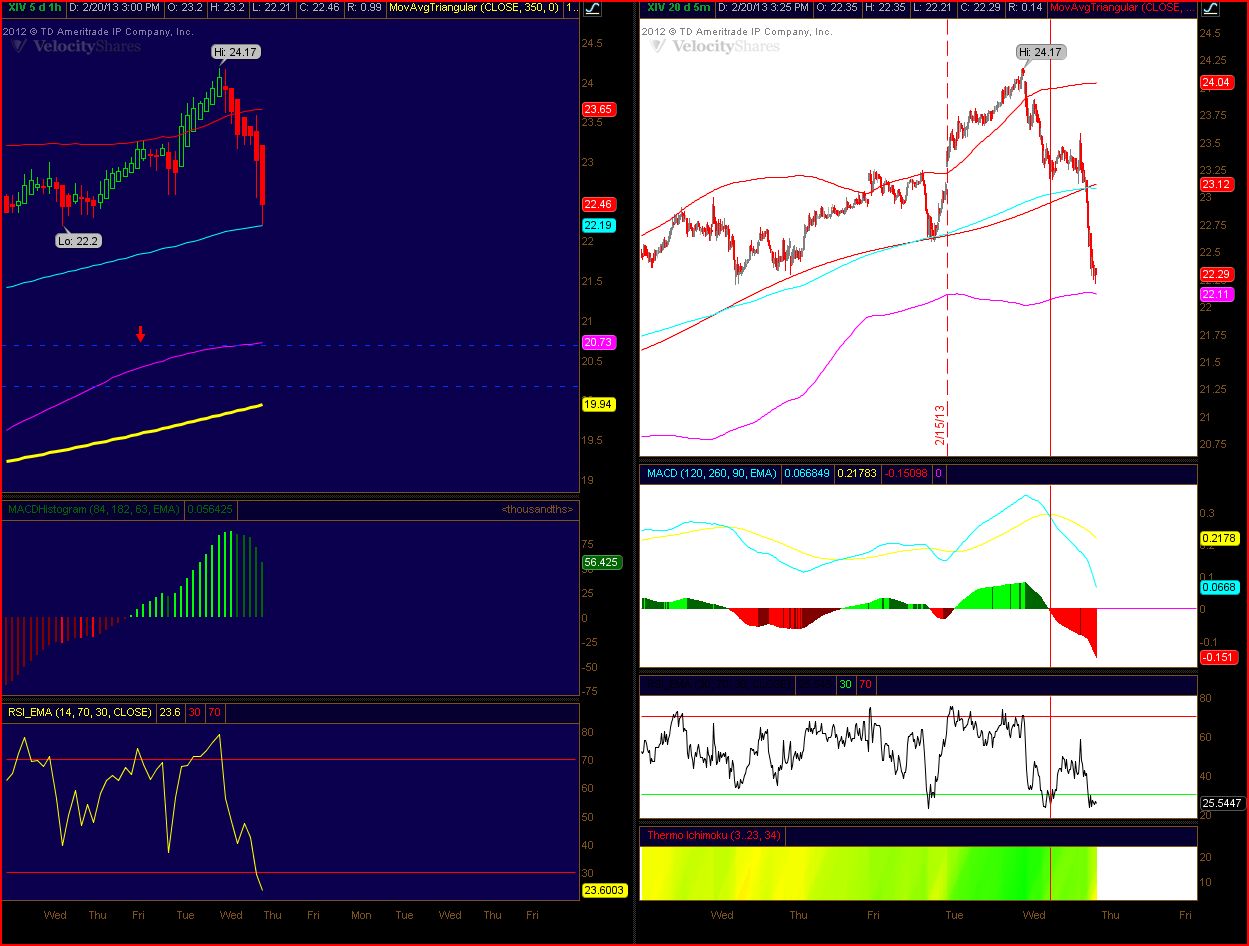Click red MovAvgTriangular study label on right chart
1249x946 pixels.
pyautogui.click(x=1122, y=8)
